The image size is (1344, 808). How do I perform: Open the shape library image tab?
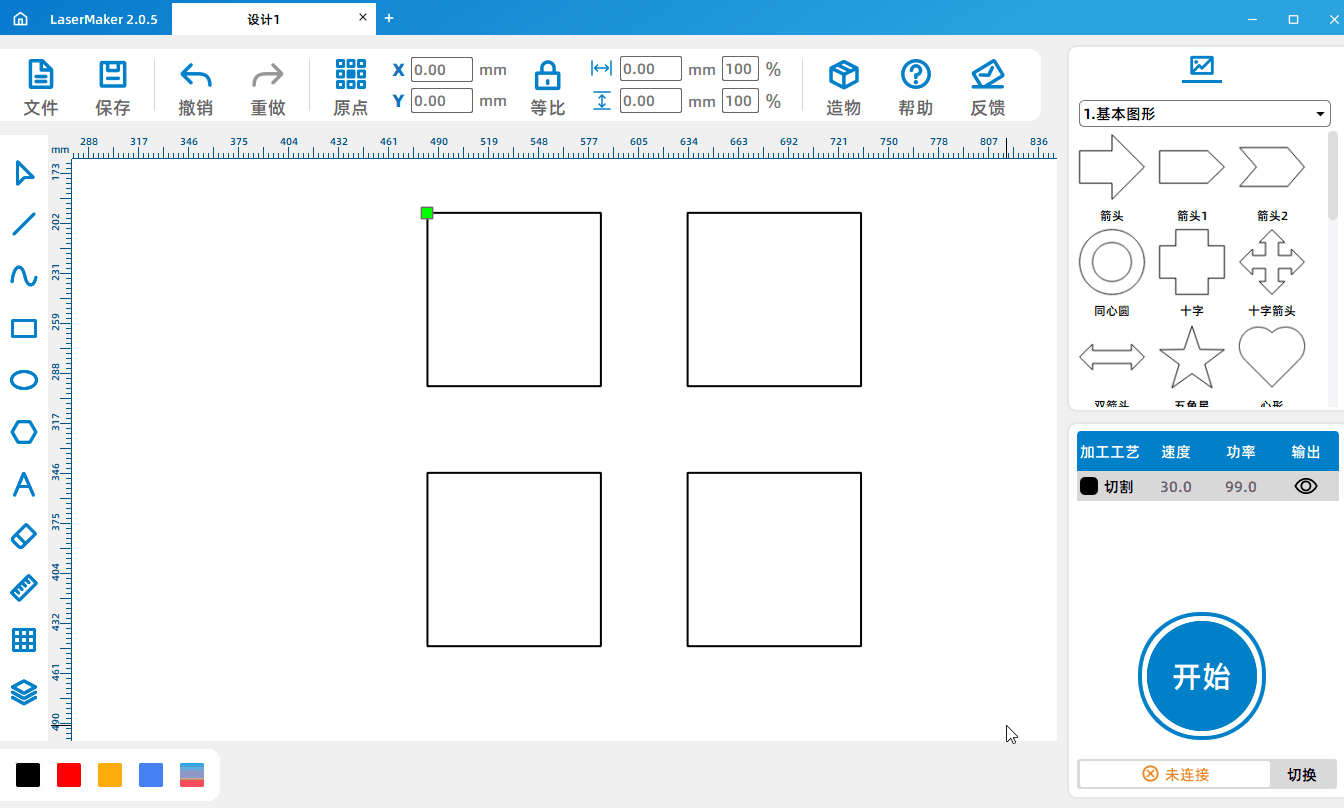tap(1201, 68)
